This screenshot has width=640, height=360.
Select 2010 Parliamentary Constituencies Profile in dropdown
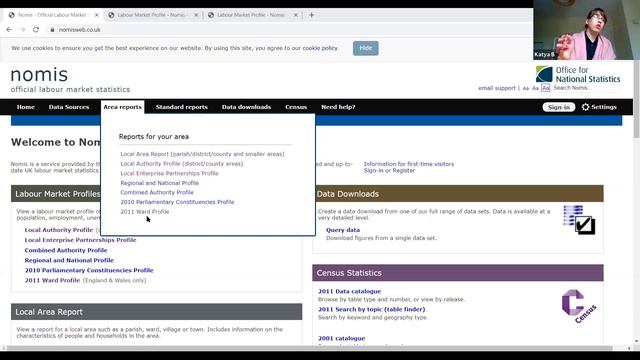point(177,202)
